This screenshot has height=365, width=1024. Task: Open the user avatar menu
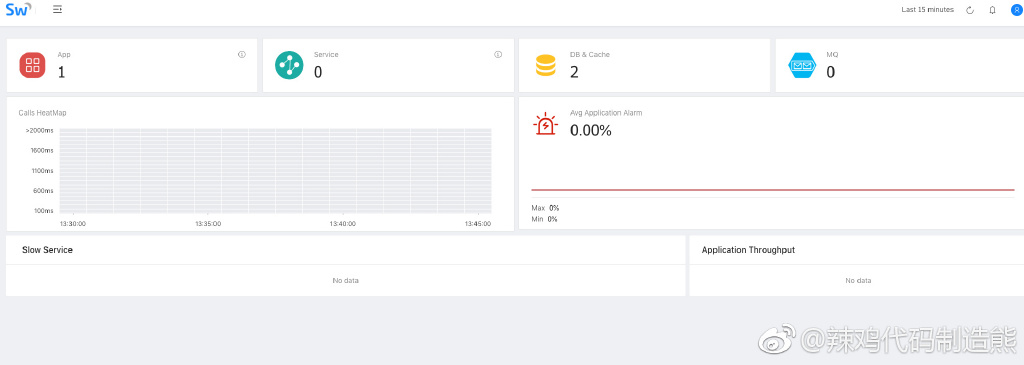(1016, 10)
